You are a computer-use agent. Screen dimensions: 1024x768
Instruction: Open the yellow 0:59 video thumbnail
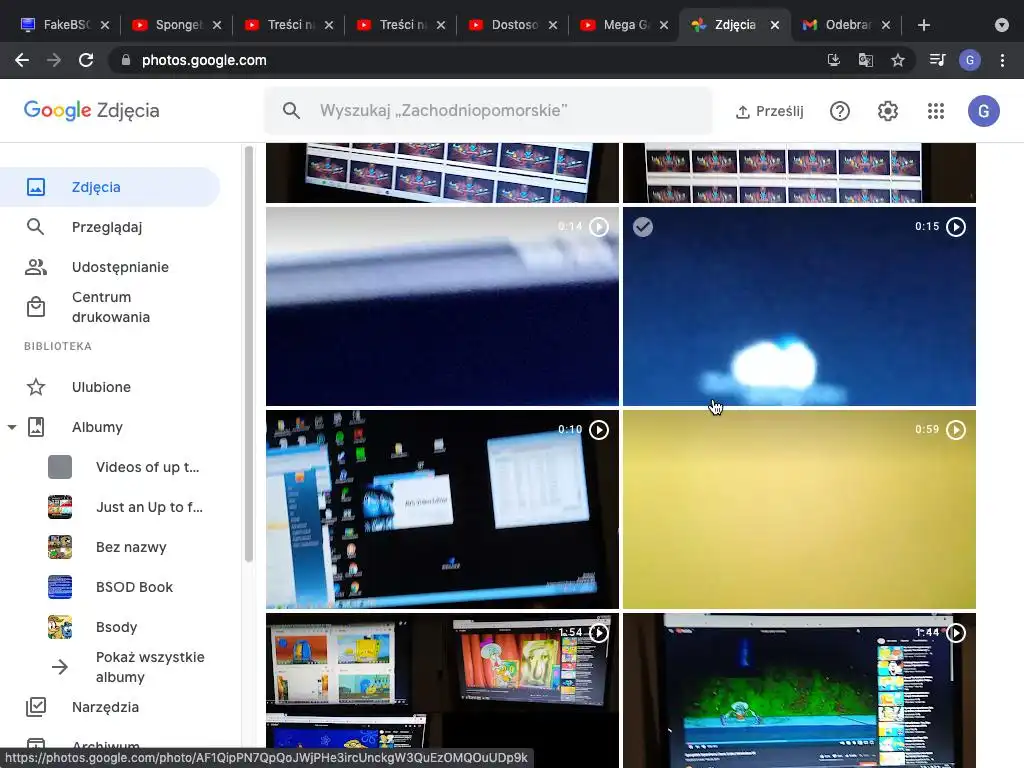point(799,509)
